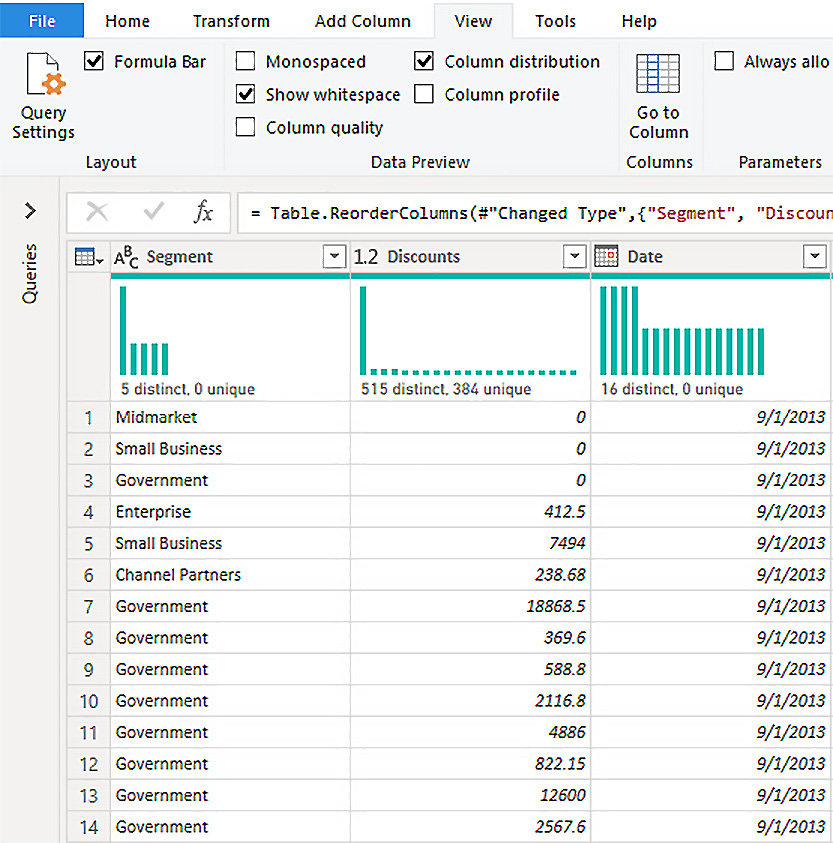Open the Segment column filter dropdown

[335, 257]
